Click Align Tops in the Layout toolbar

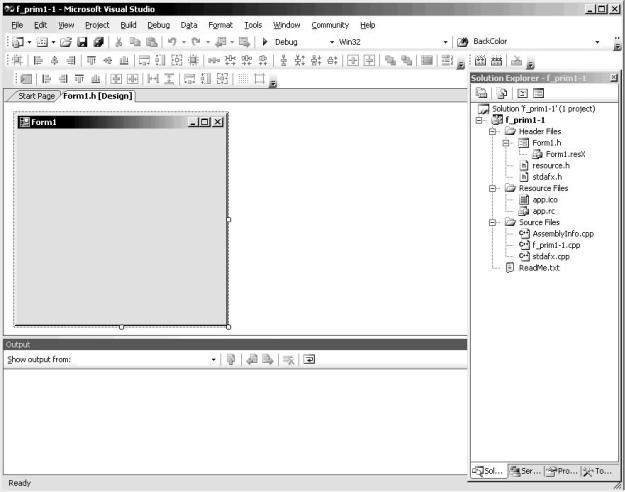tap(91, 60)
